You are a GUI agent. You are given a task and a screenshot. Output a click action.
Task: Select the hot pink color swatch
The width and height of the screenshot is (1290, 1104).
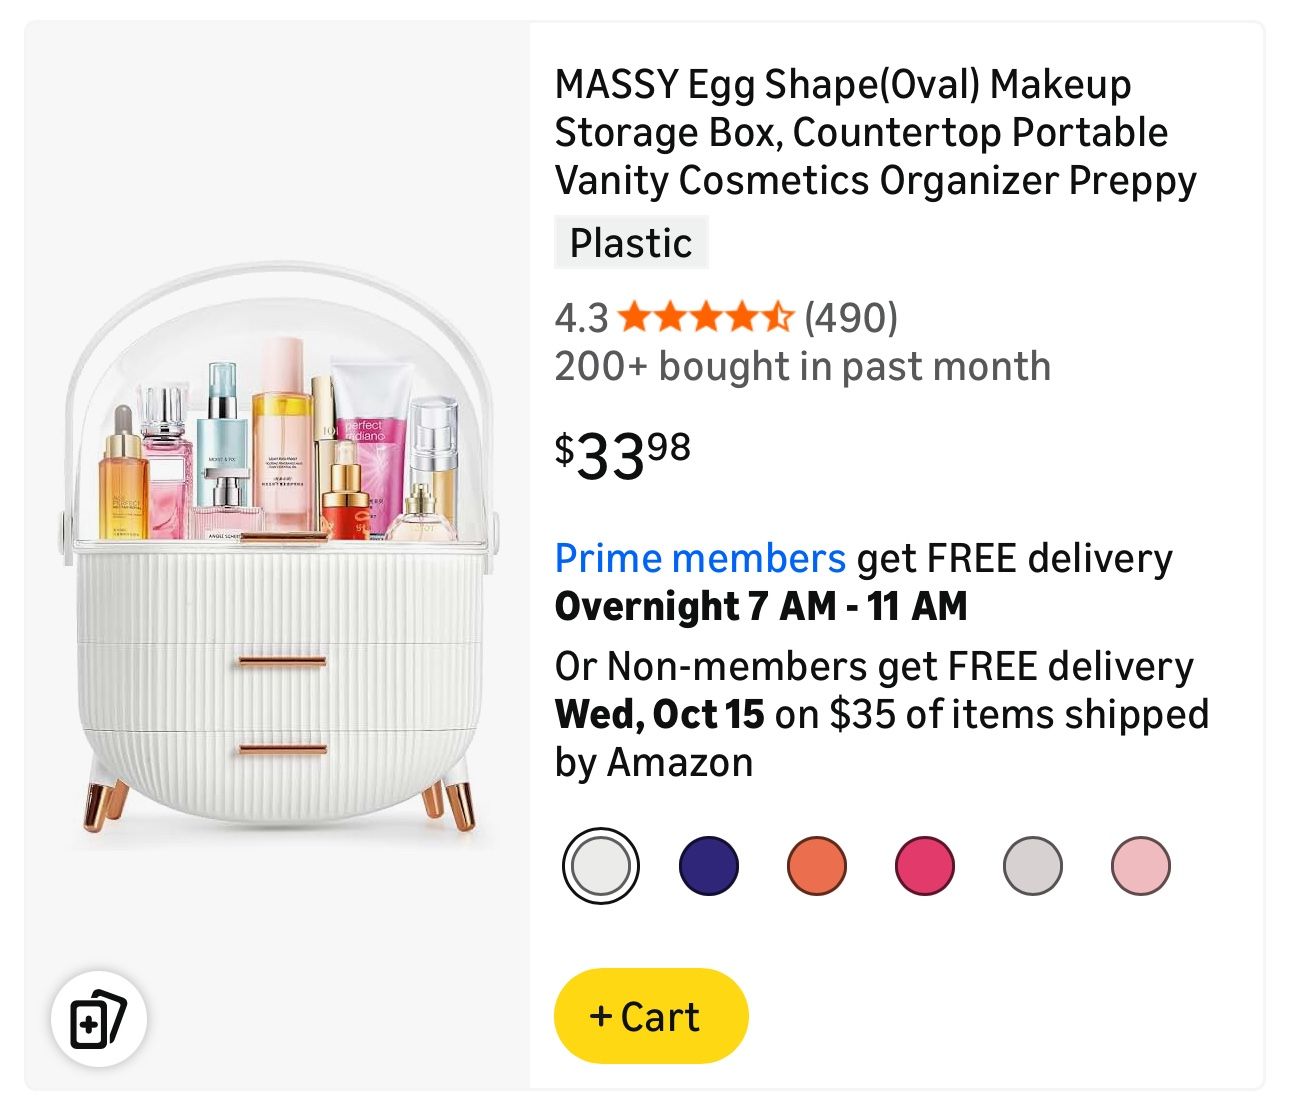(924, 866)
